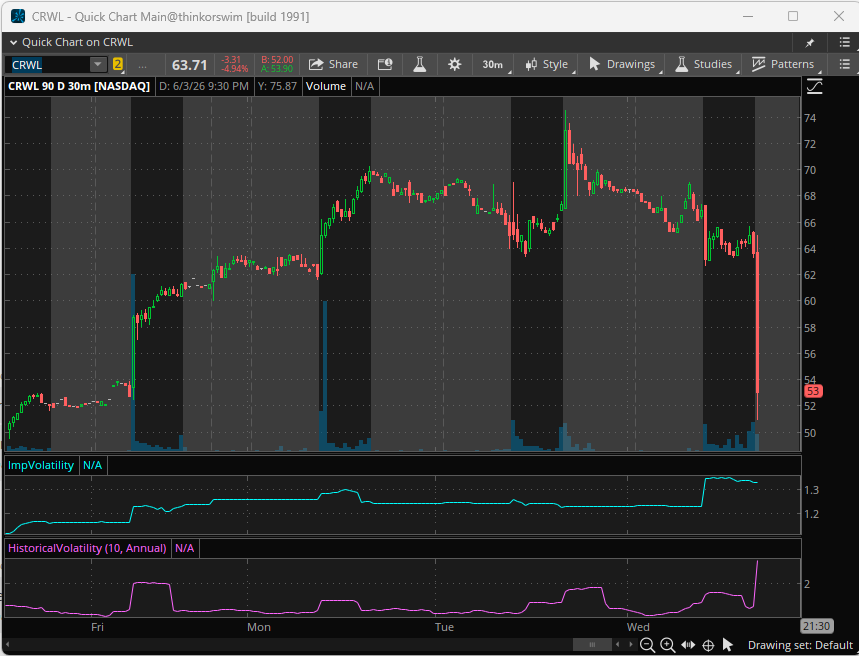Click the Share button
859x656 pixels.
333,65
